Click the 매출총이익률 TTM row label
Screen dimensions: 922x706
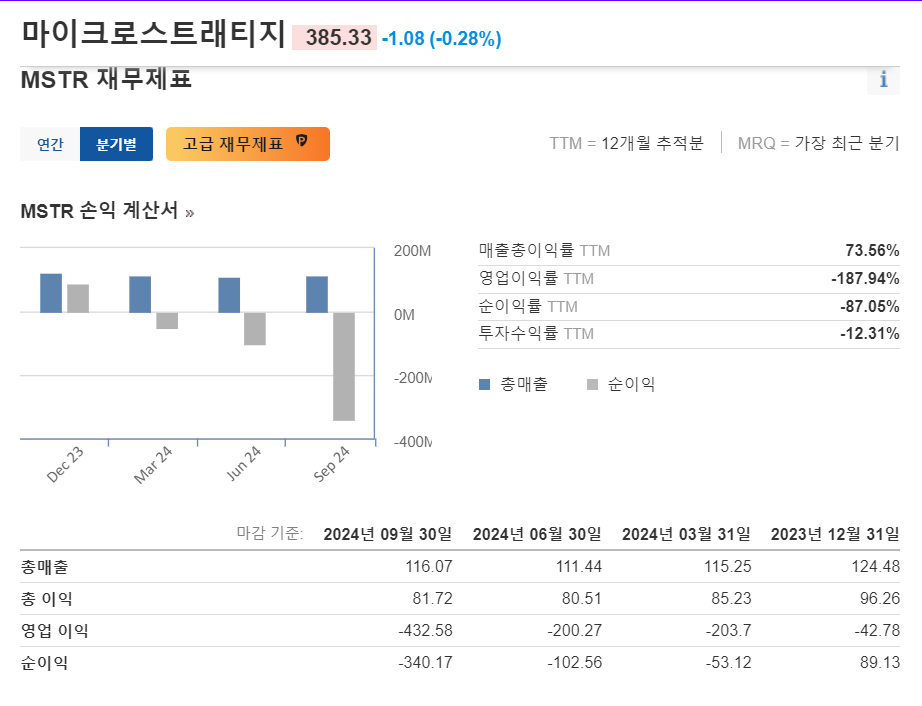544,250
